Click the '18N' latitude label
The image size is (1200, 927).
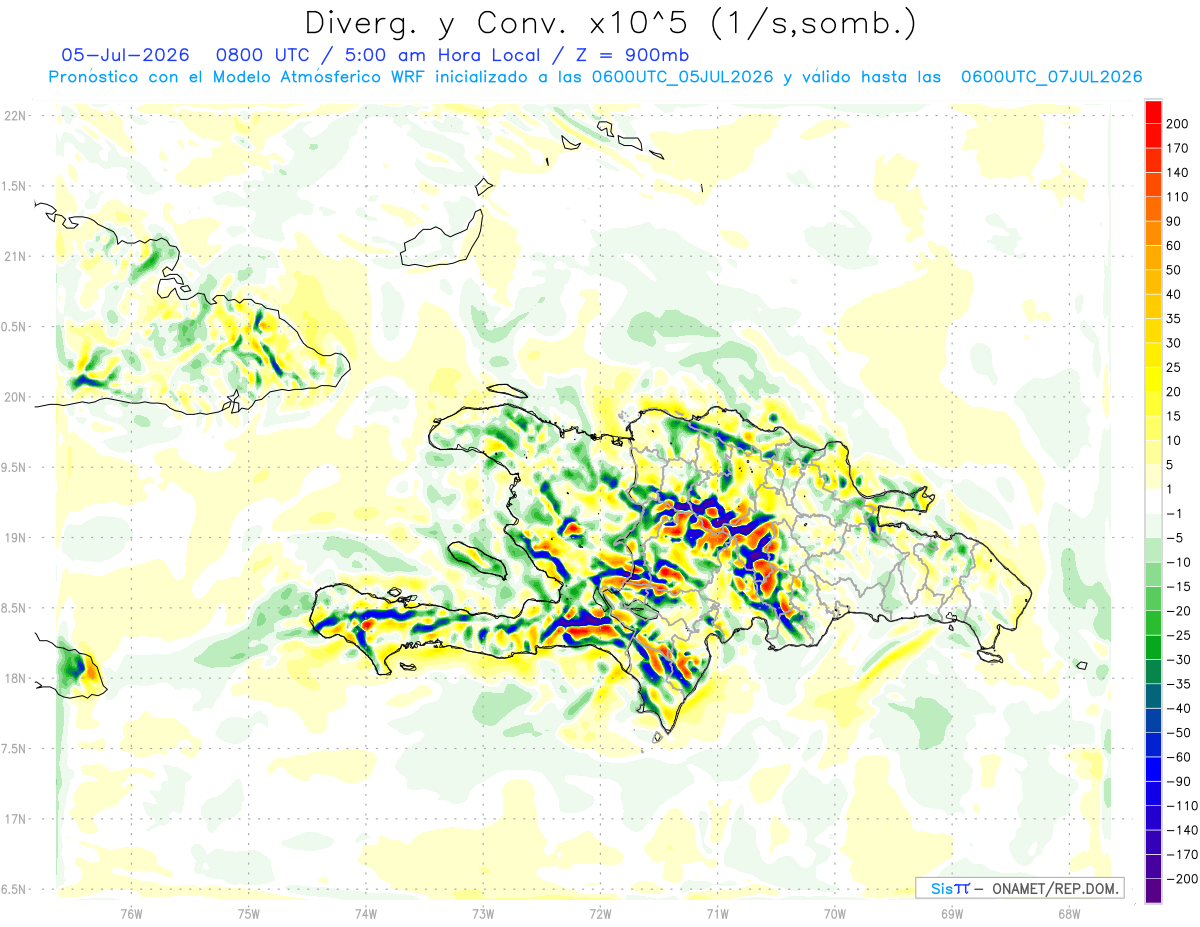point(14,678)
